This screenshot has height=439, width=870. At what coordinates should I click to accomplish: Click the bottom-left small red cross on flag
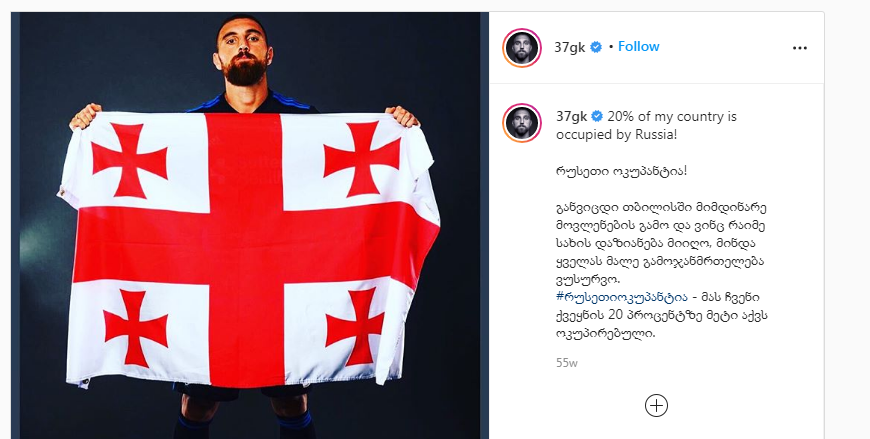(136, 328)
